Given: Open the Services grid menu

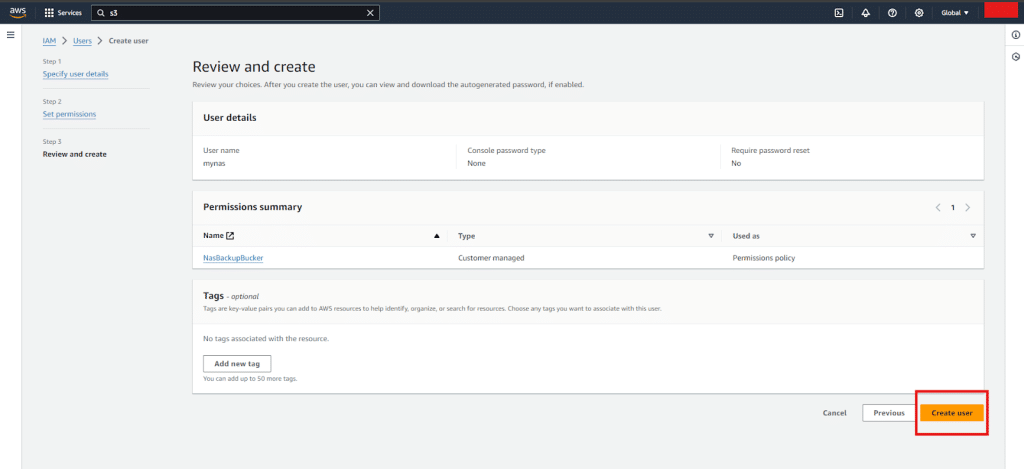Looking at the screenshot, I should click(63, 13).
